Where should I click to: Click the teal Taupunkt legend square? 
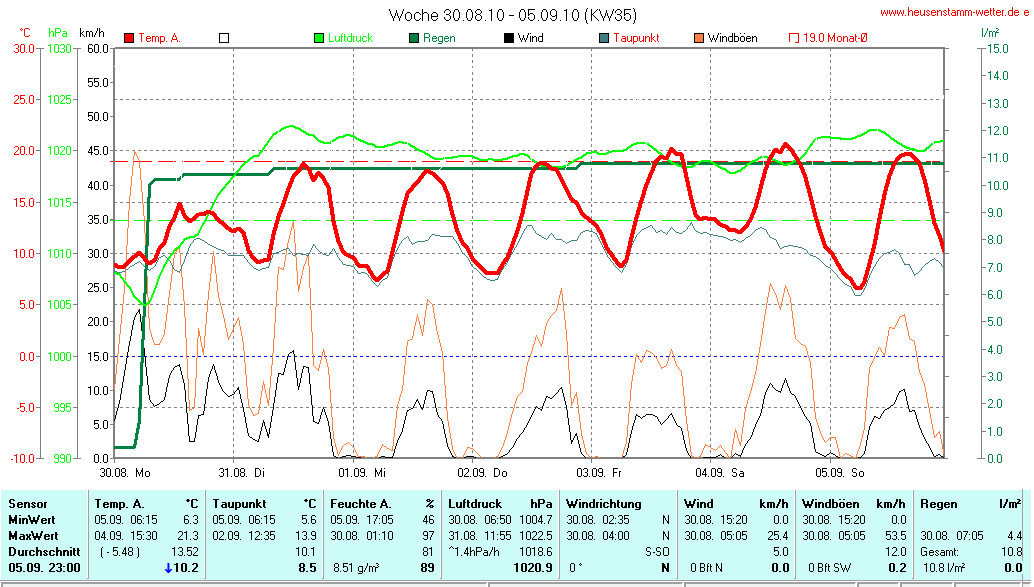point(604,38)
